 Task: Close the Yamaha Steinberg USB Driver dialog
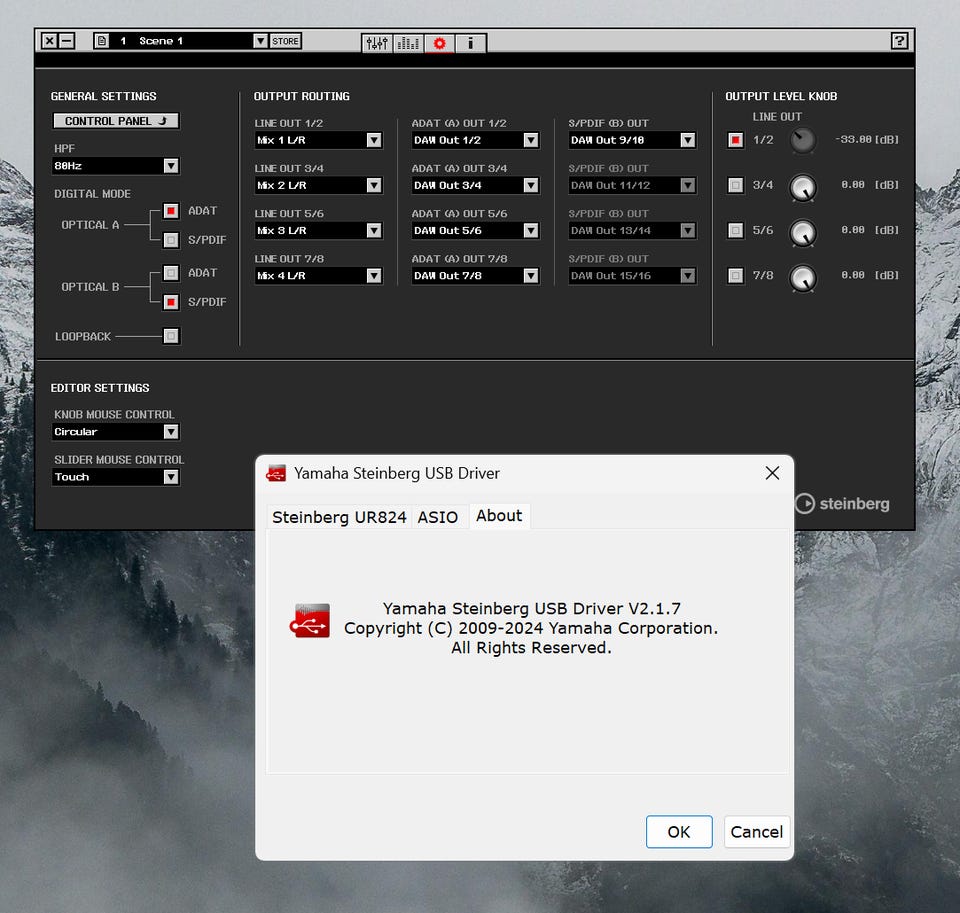(x=772, y=473)
